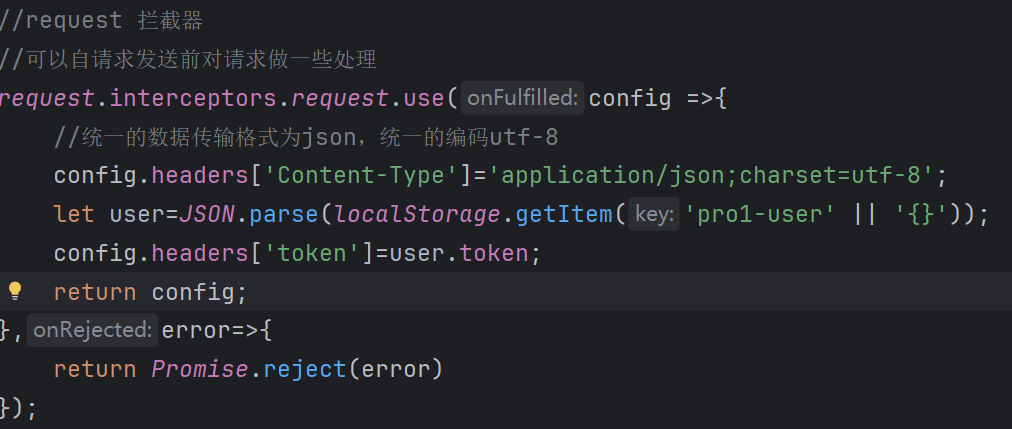Click the getItem method call
Viewport: 1012px width, 429px height.
[x=563, y=214]
